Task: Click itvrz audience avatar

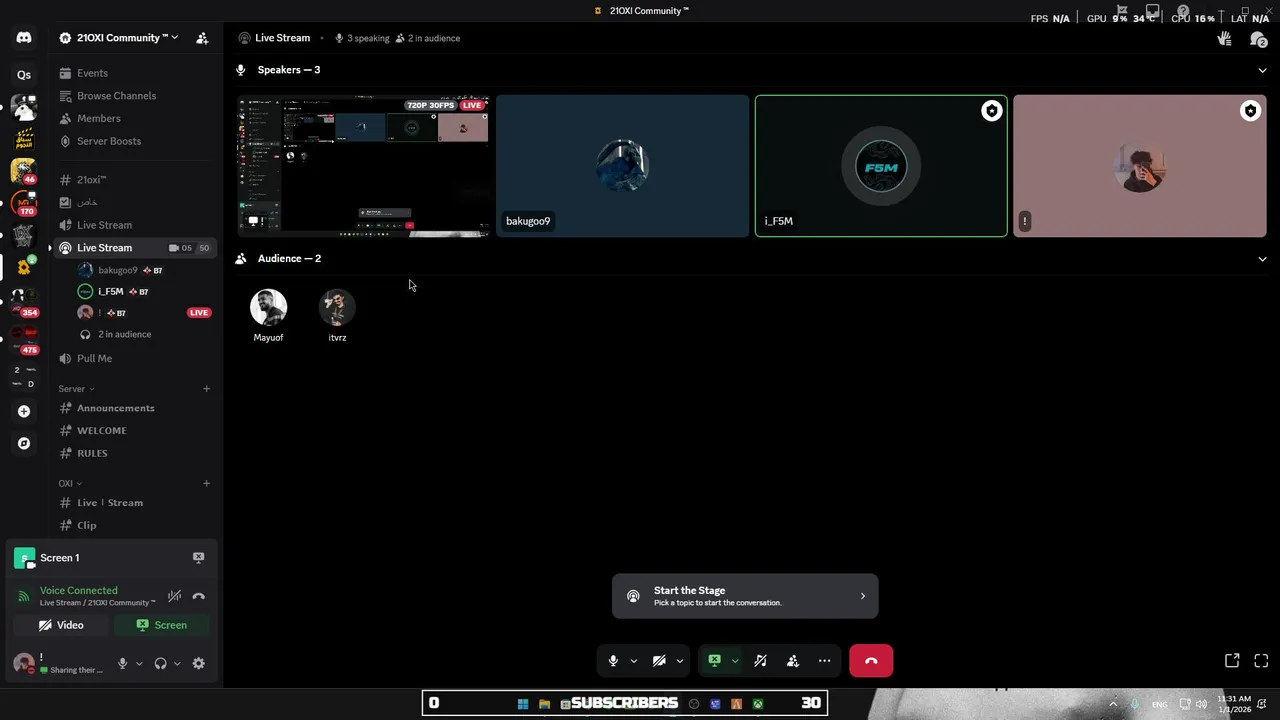Action: (x=337, y=308)
